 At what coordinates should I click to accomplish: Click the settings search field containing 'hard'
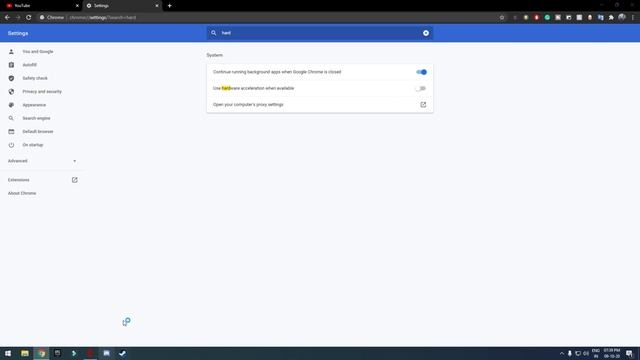(319, 33)
